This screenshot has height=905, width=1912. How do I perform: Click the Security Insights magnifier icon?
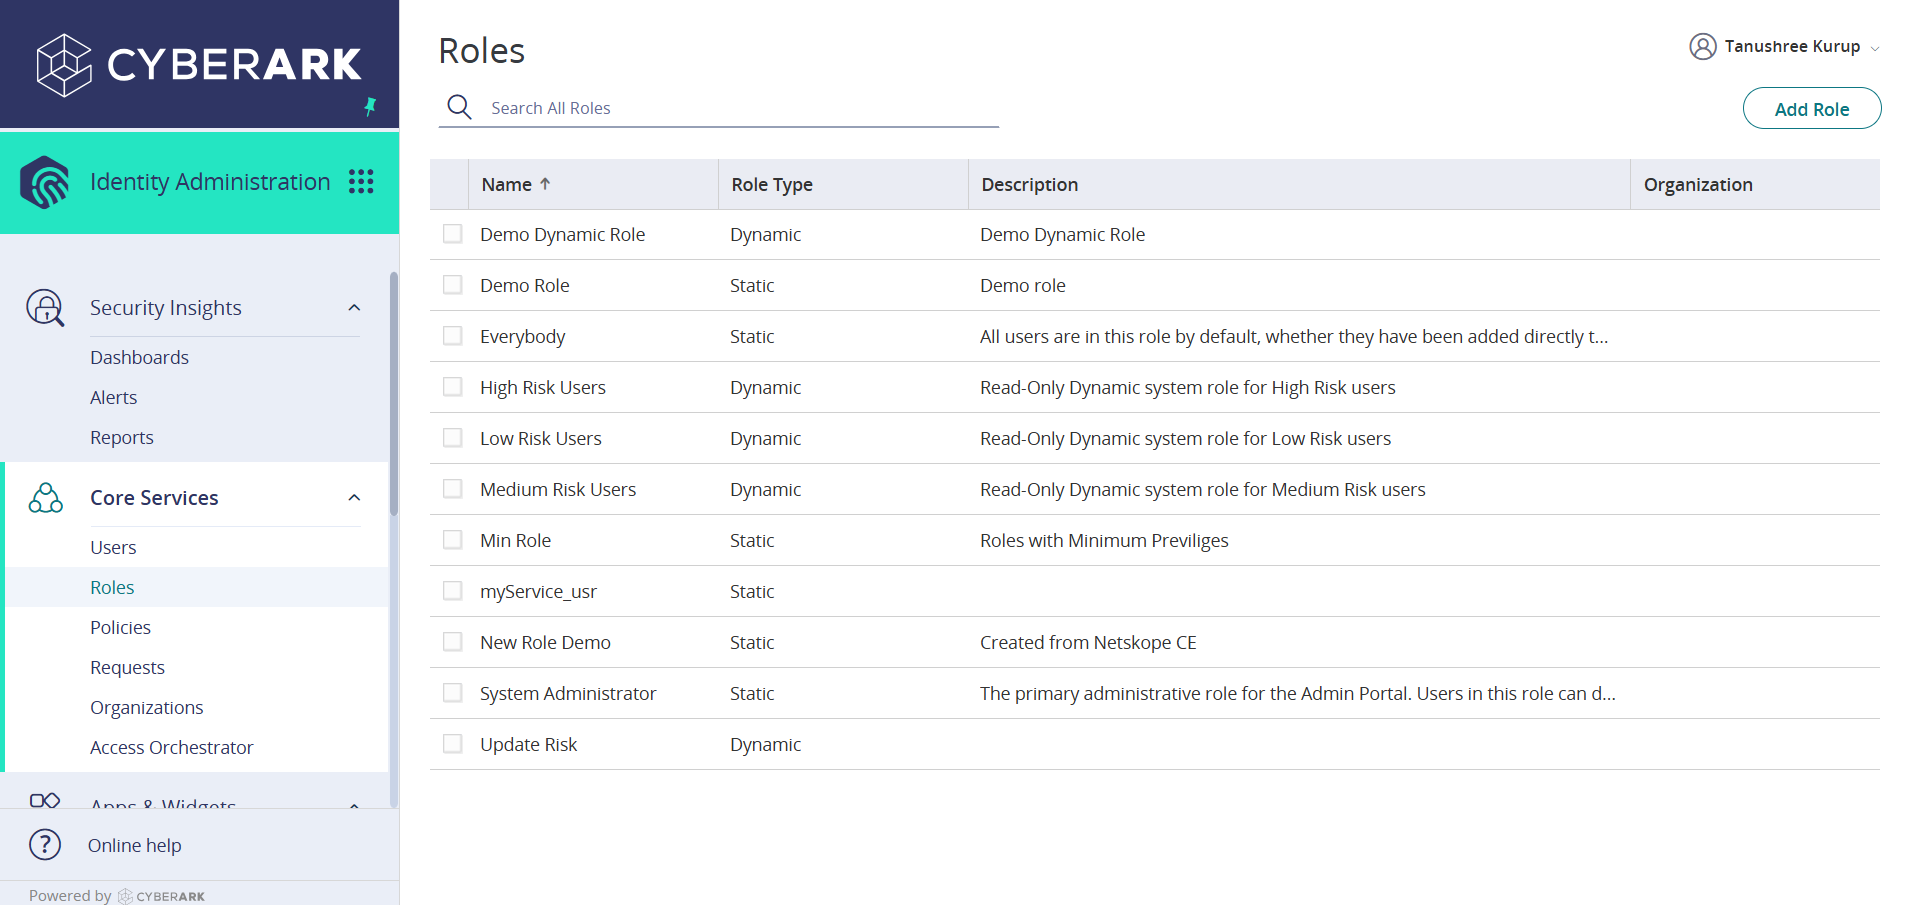(x=45, y=308)
